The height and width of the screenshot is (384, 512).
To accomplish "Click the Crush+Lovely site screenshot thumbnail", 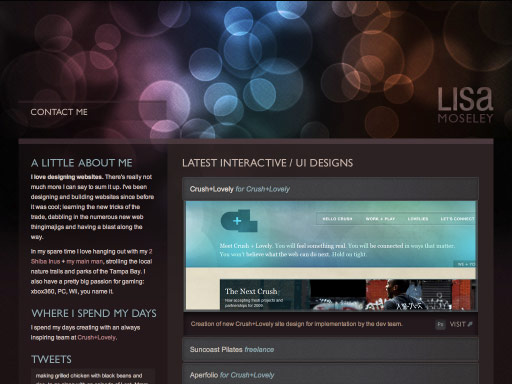I will coord(331,256).
